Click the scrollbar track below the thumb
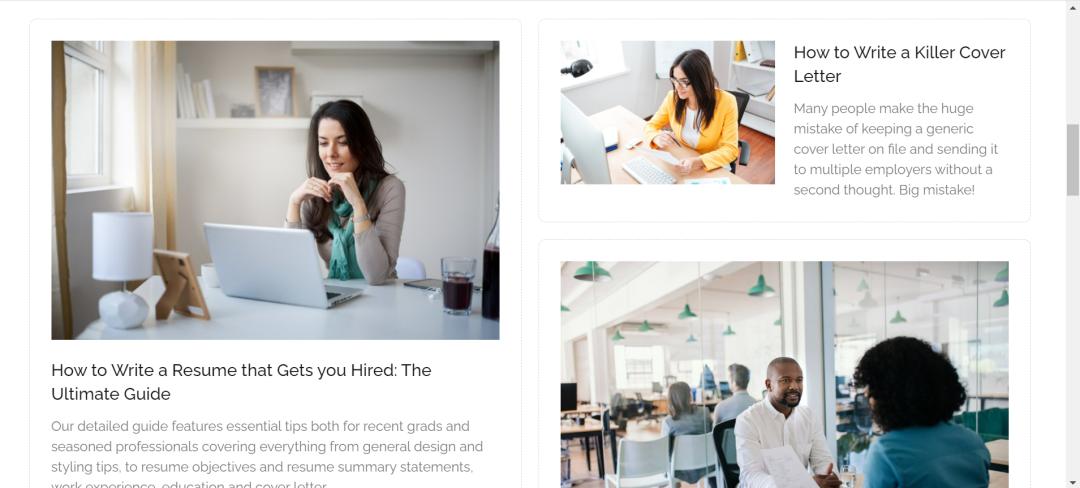1080x488 pixels. pos(1072,336)
